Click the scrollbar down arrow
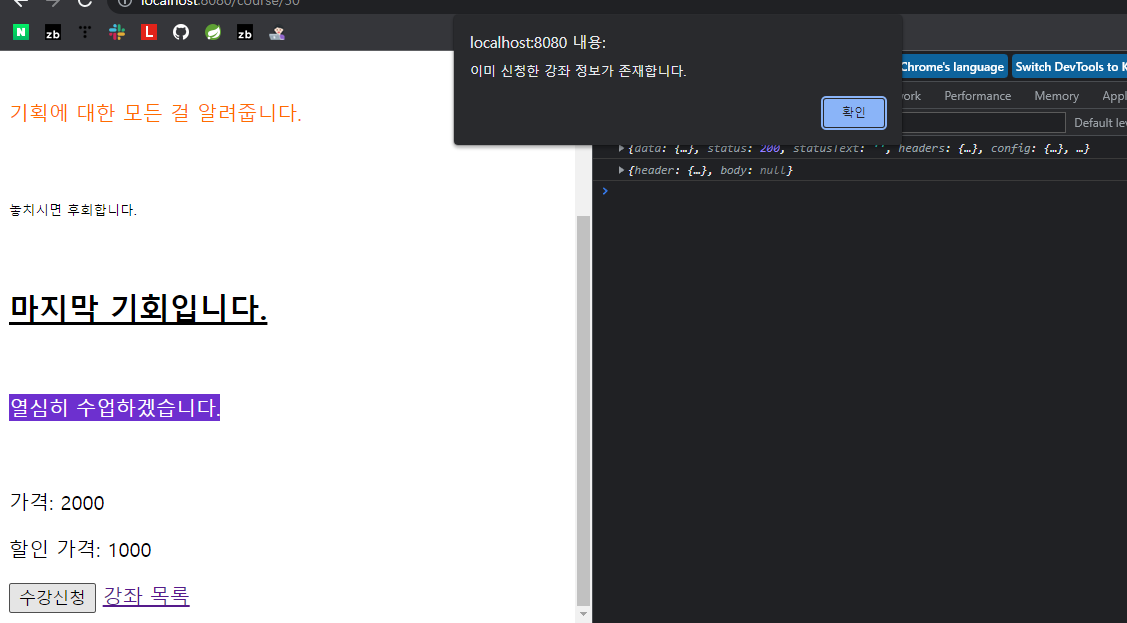 [584, 615]
